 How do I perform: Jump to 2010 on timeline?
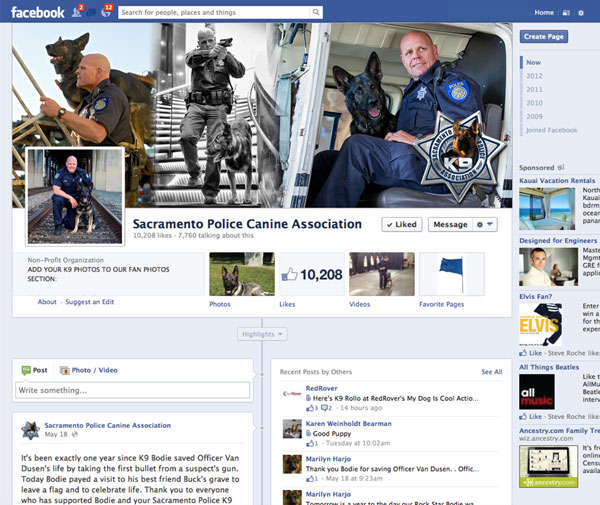(x=534, y=103)
